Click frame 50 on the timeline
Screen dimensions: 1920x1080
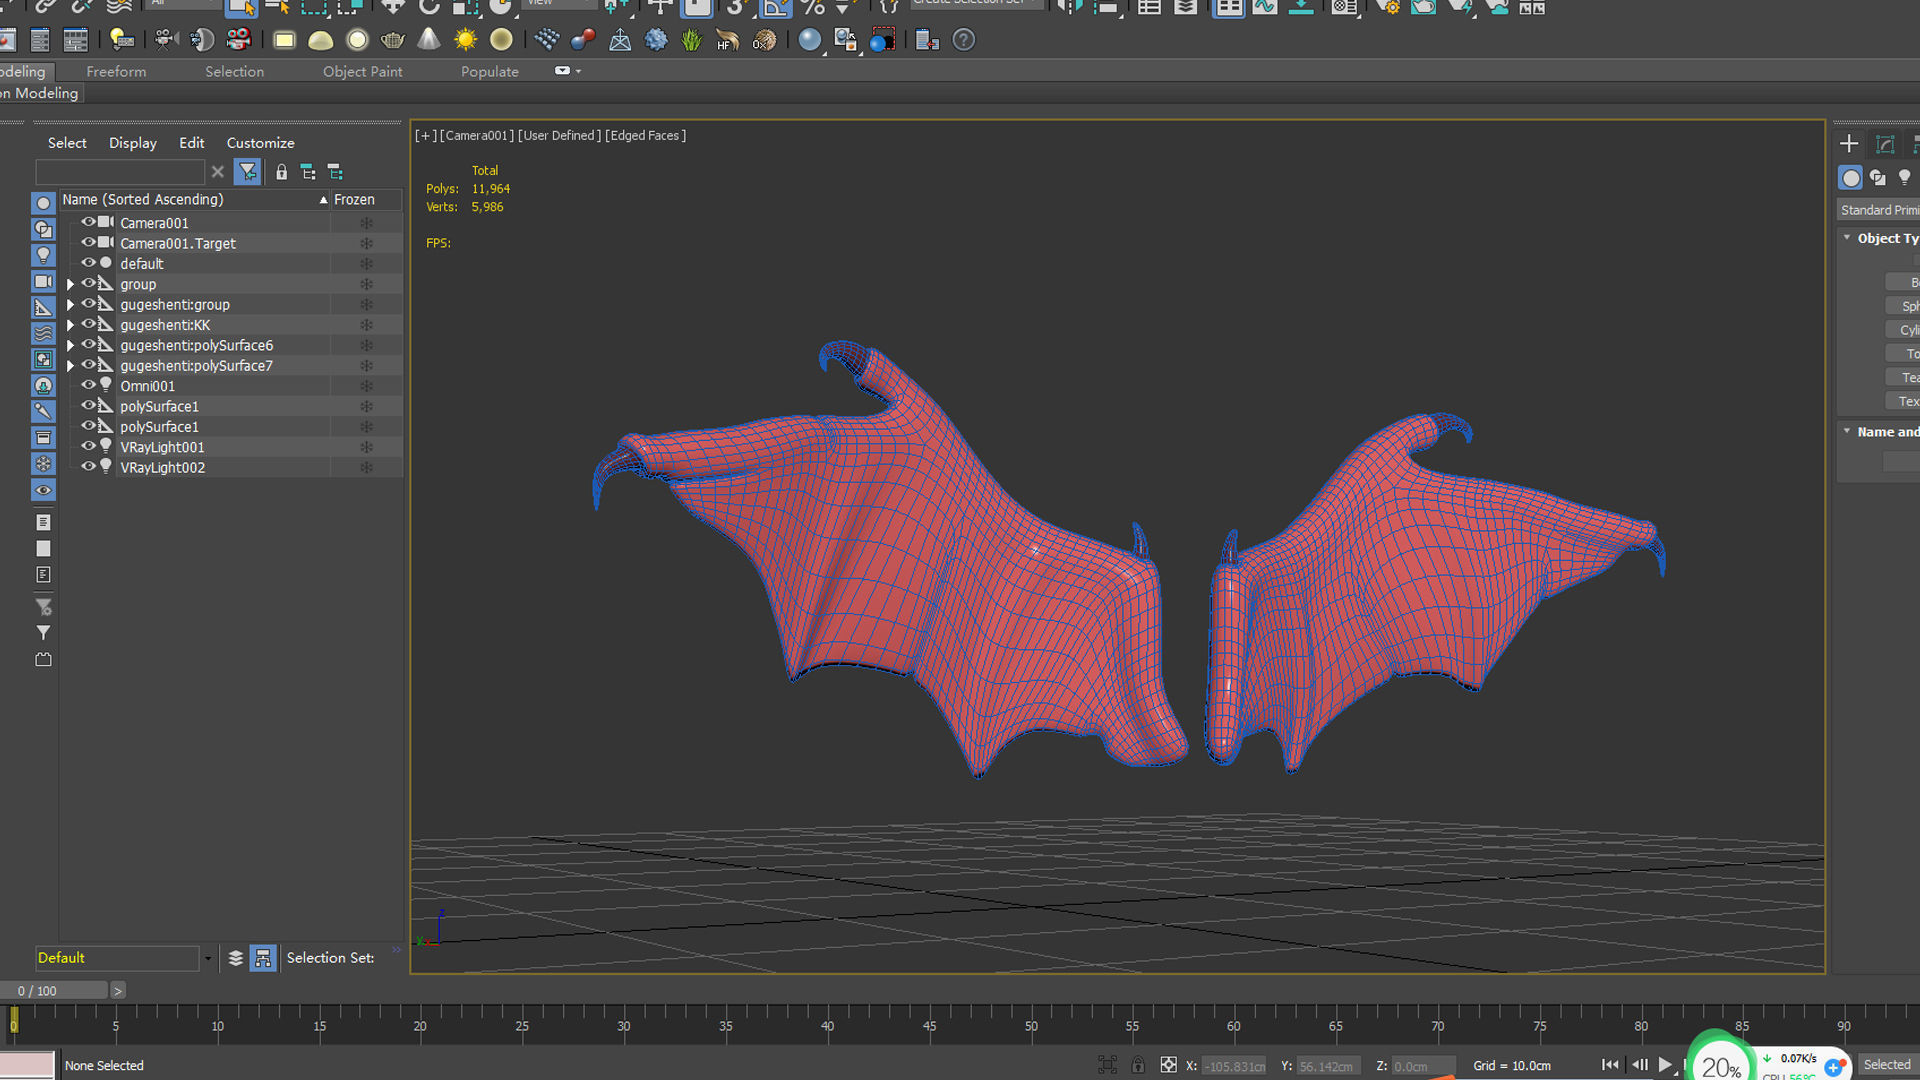click(1031, 1024)
